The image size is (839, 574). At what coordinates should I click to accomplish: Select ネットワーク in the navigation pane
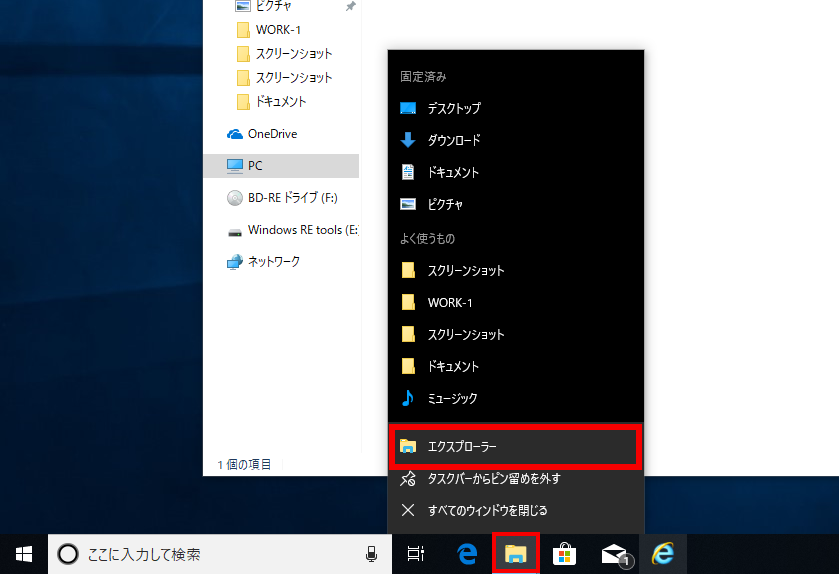click(x=281, y=262)
